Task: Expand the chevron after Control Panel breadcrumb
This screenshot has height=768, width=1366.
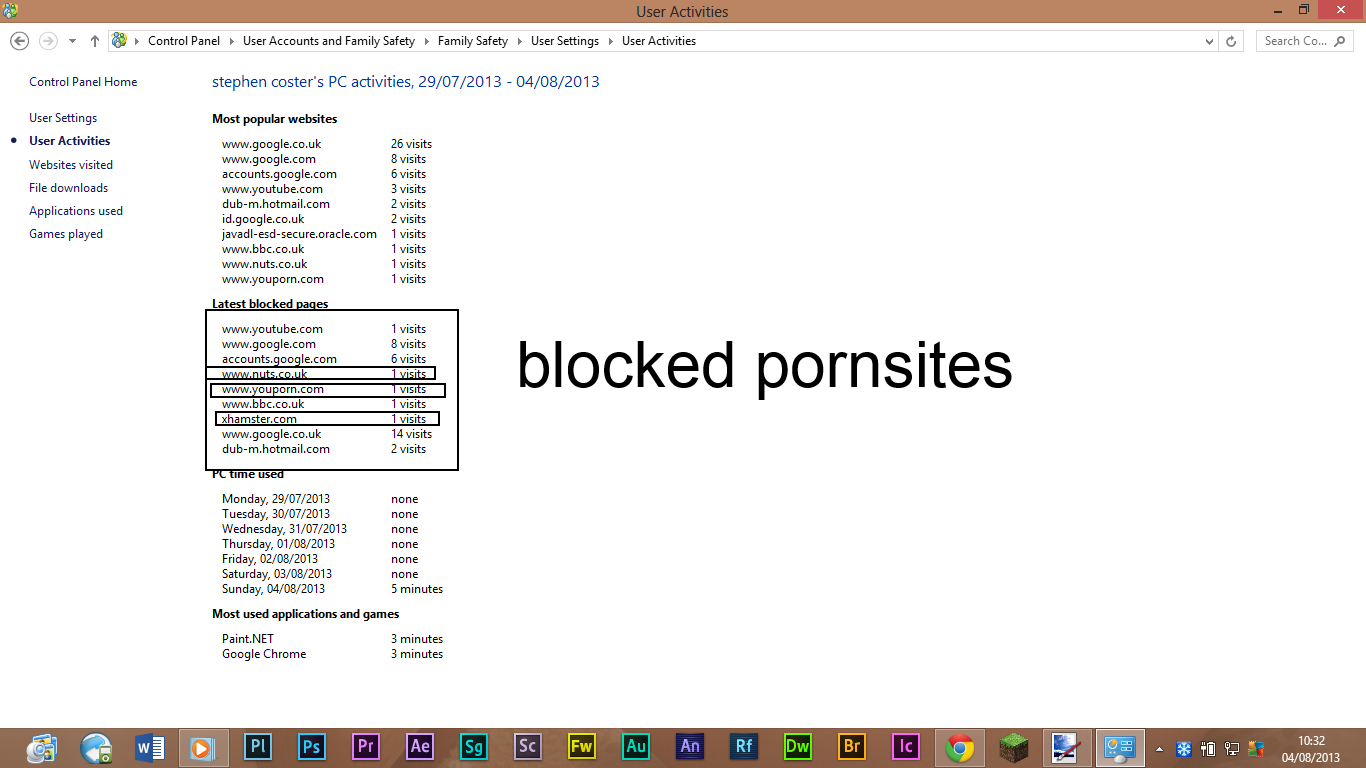Action: (x=232, y=41)
